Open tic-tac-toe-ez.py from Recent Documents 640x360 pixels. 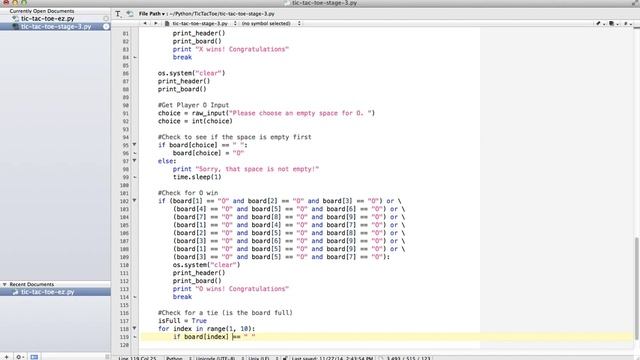click(55, 292)
